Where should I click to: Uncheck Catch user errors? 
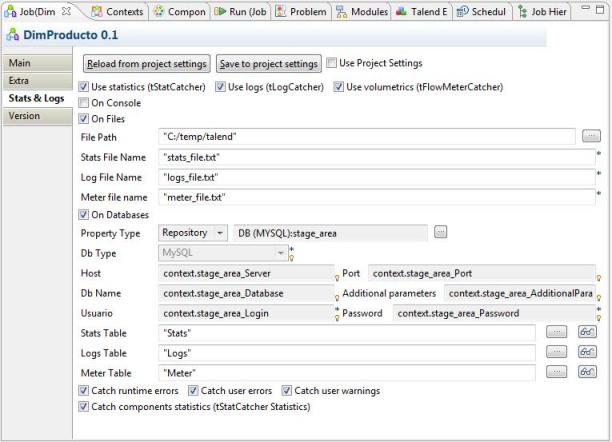(194, 390)
